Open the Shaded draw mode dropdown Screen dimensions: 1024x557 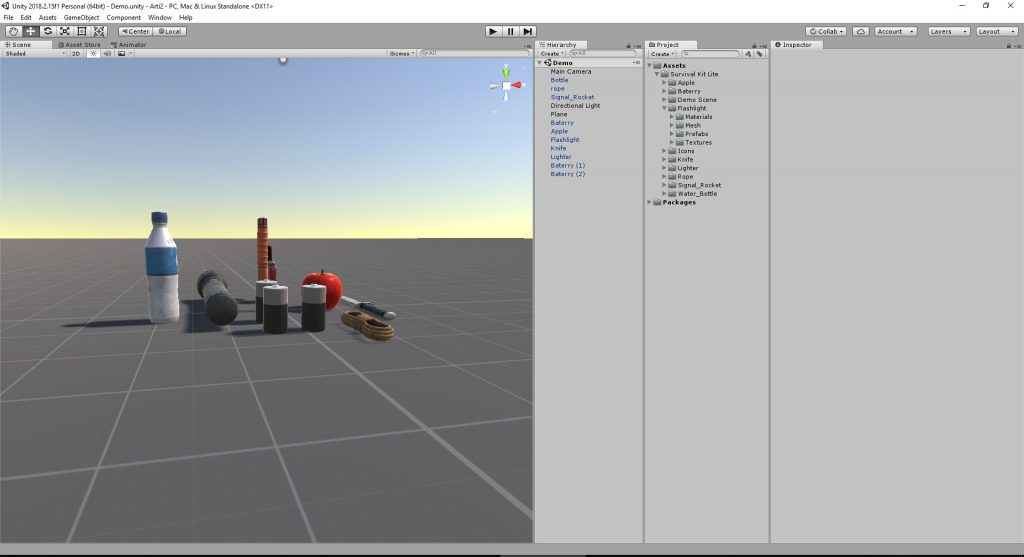pyautogui.click(x=34, y=54)
